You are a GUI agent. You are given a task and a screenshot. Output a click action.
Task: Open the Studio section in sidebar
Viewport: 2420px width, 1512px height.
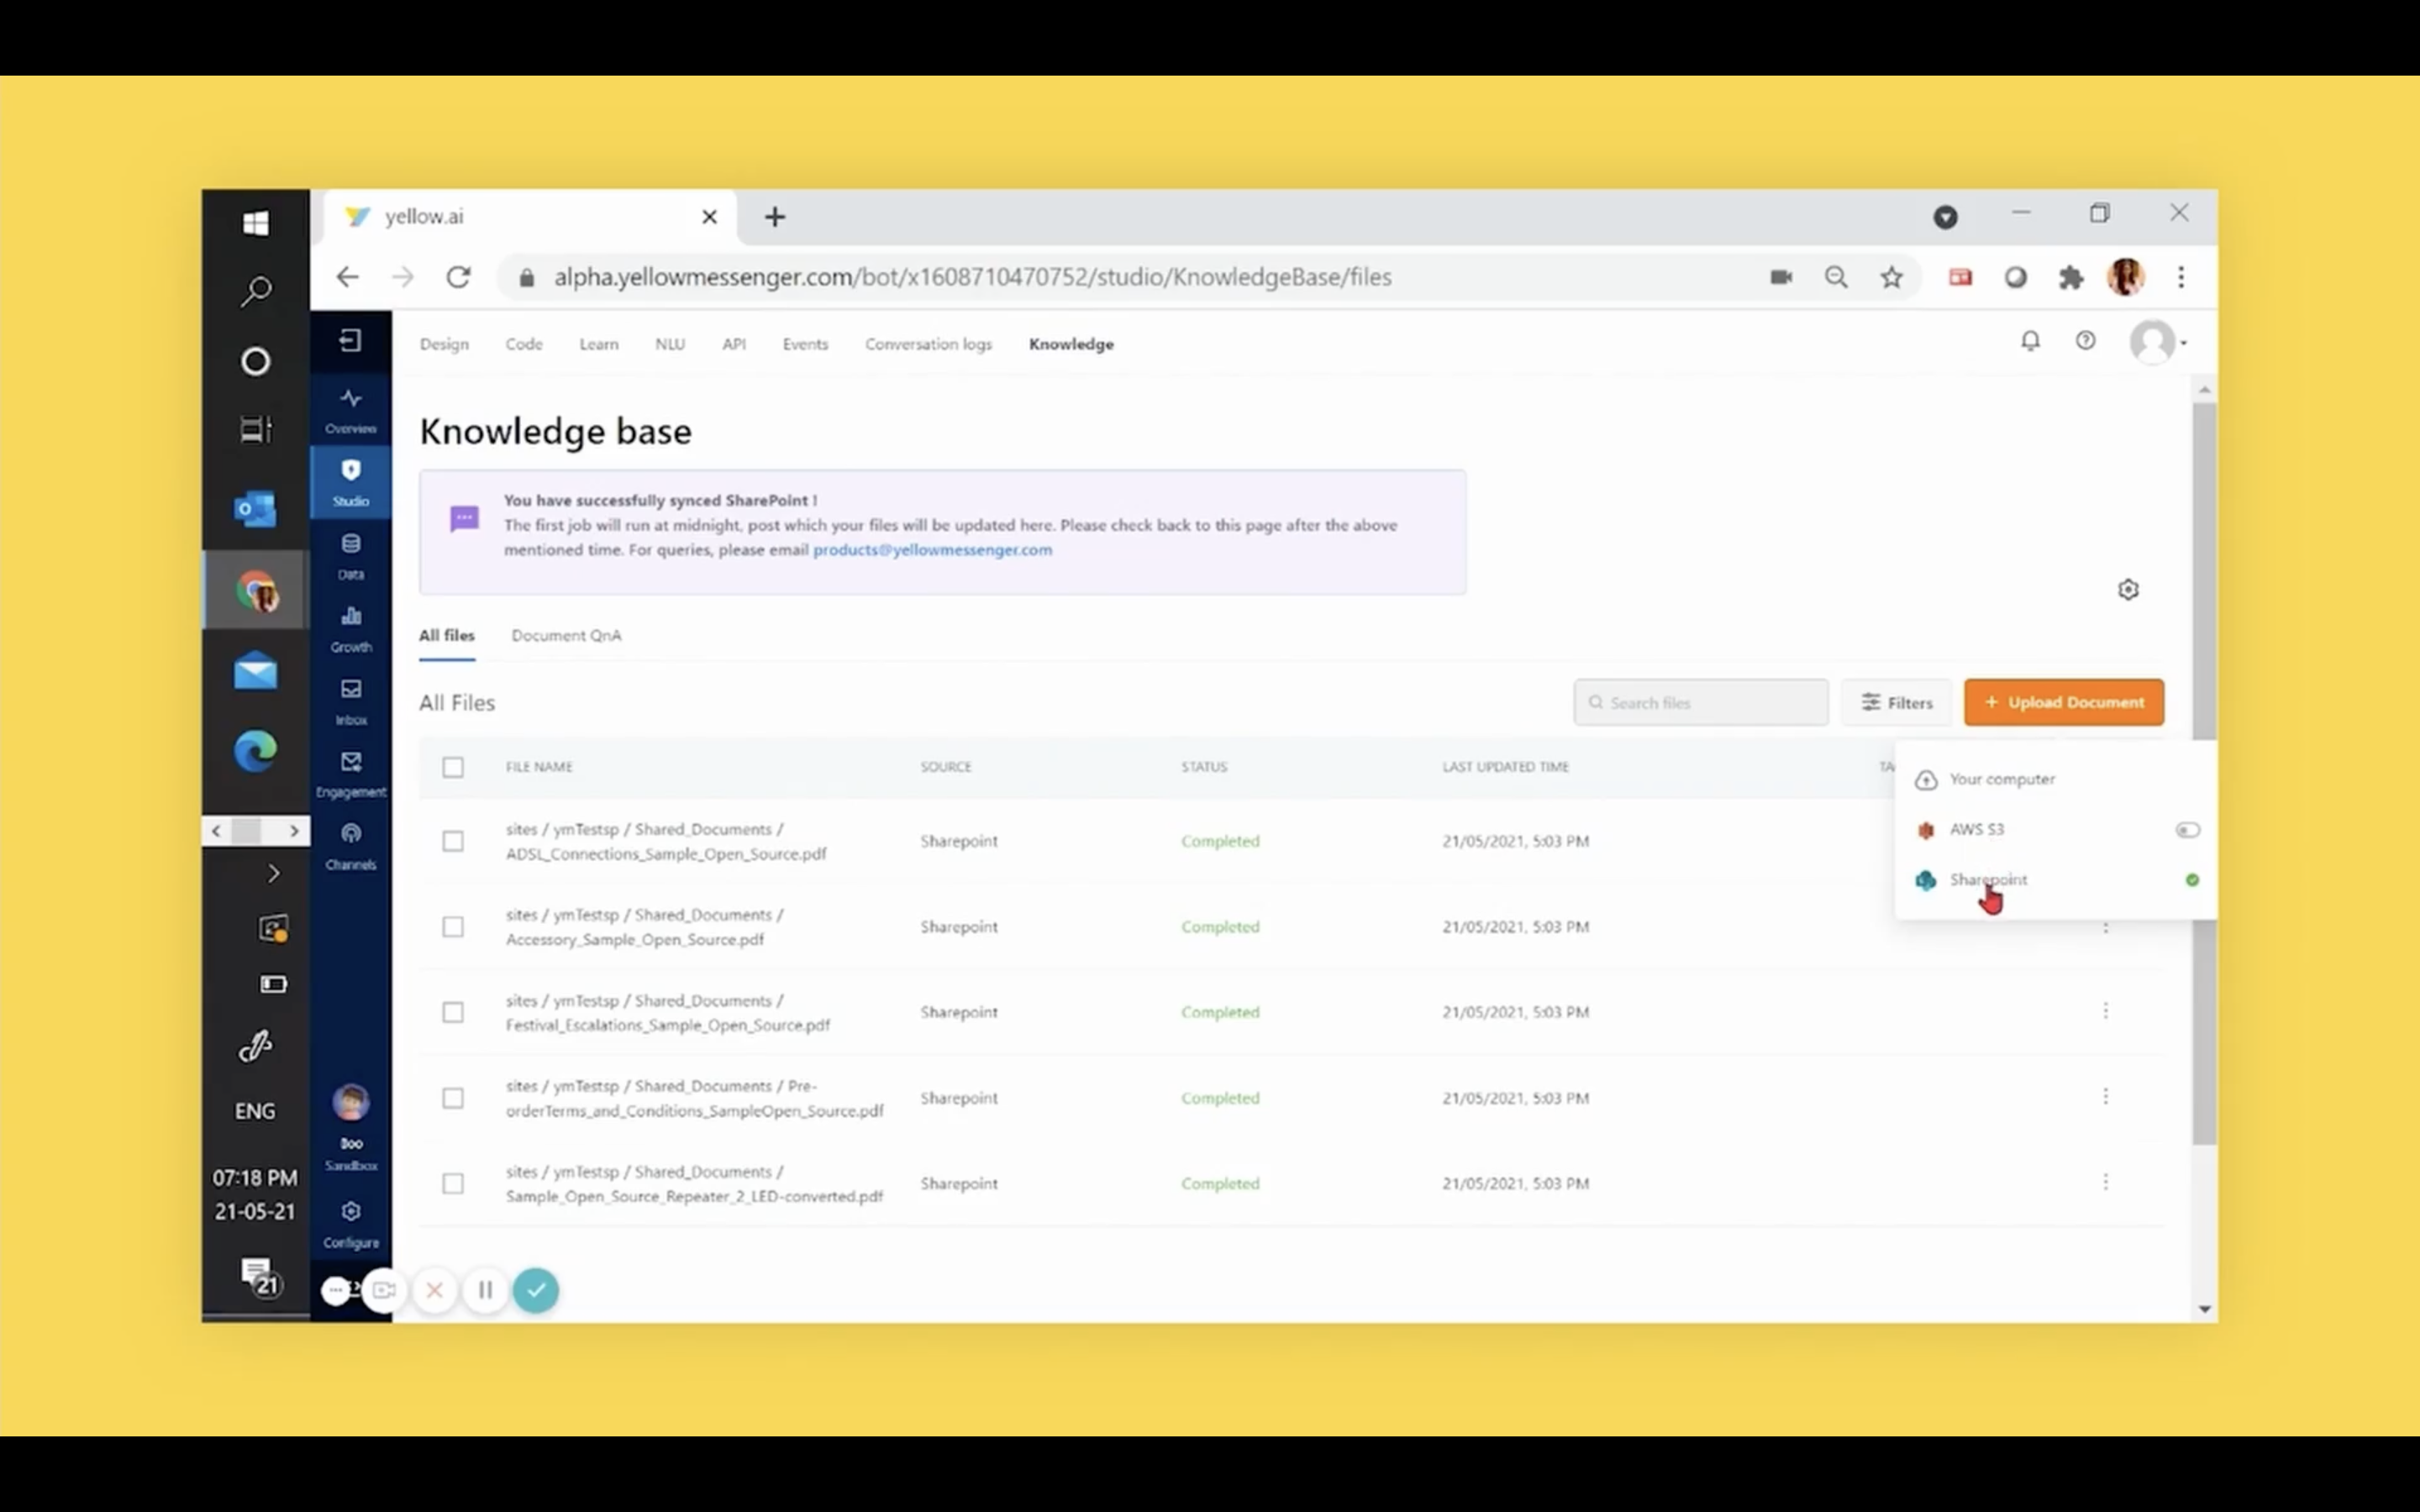(350, 483)
